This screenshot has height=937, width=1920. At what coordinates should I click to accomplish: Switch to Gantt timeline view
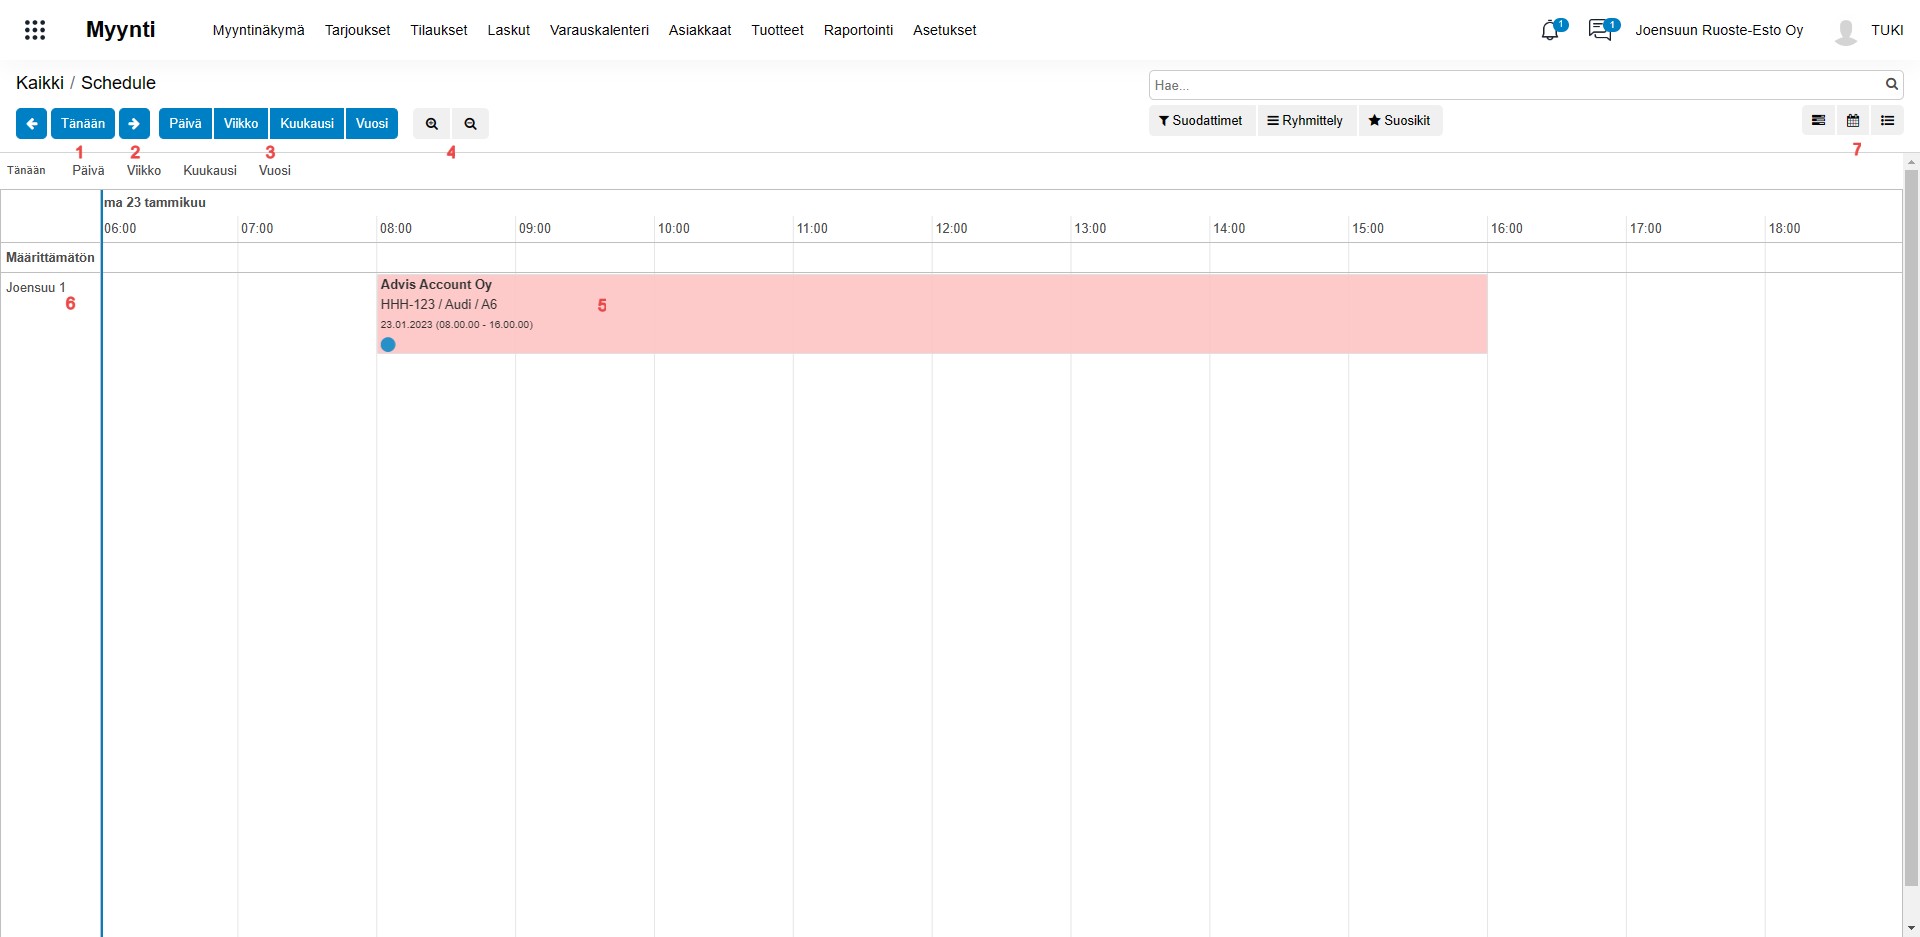1819,121
